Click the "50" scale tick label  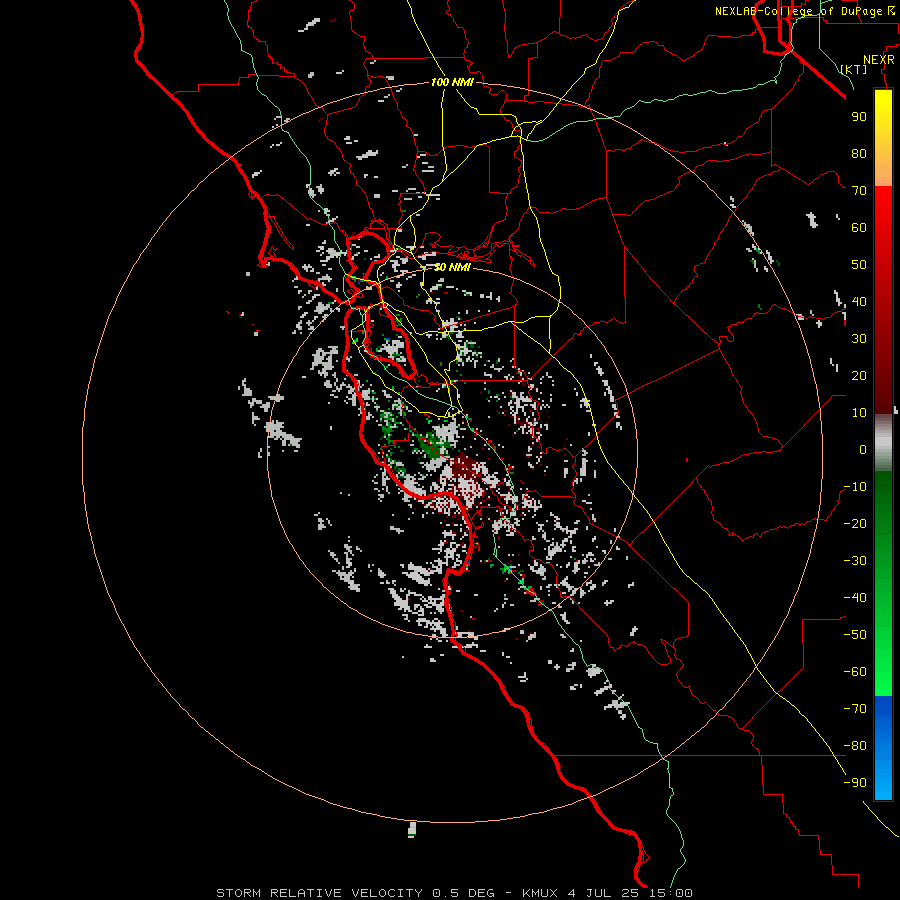point(859,265)
